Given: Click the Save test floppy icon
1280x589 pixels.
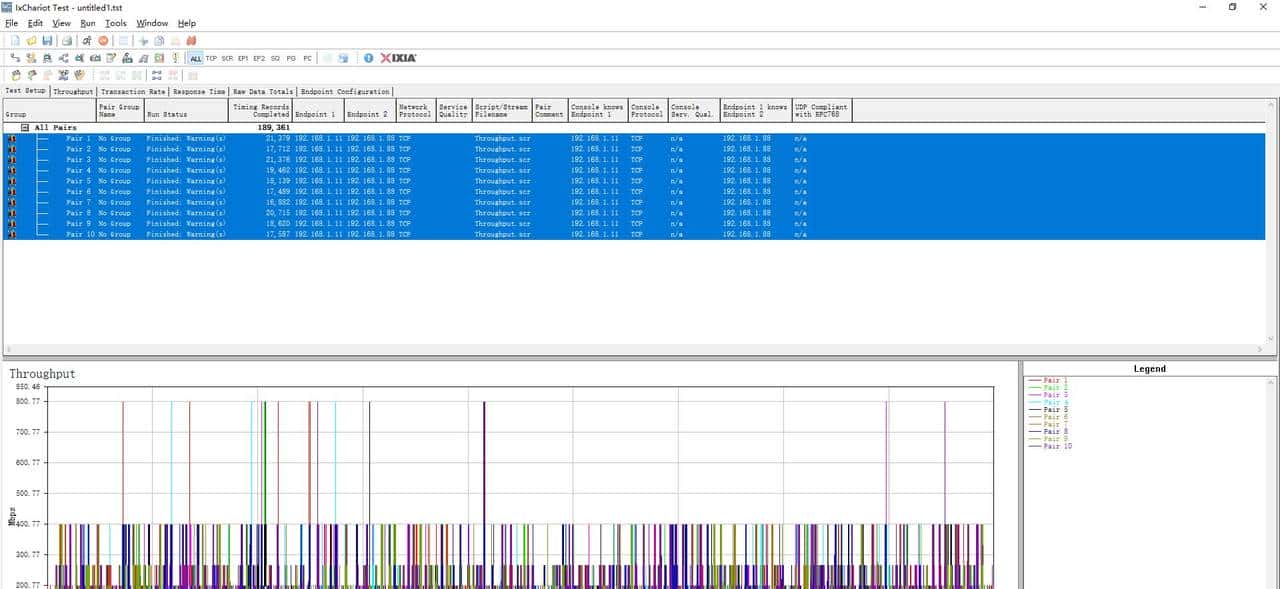Looking at the screenshot, I should click(x=47, y=41).
